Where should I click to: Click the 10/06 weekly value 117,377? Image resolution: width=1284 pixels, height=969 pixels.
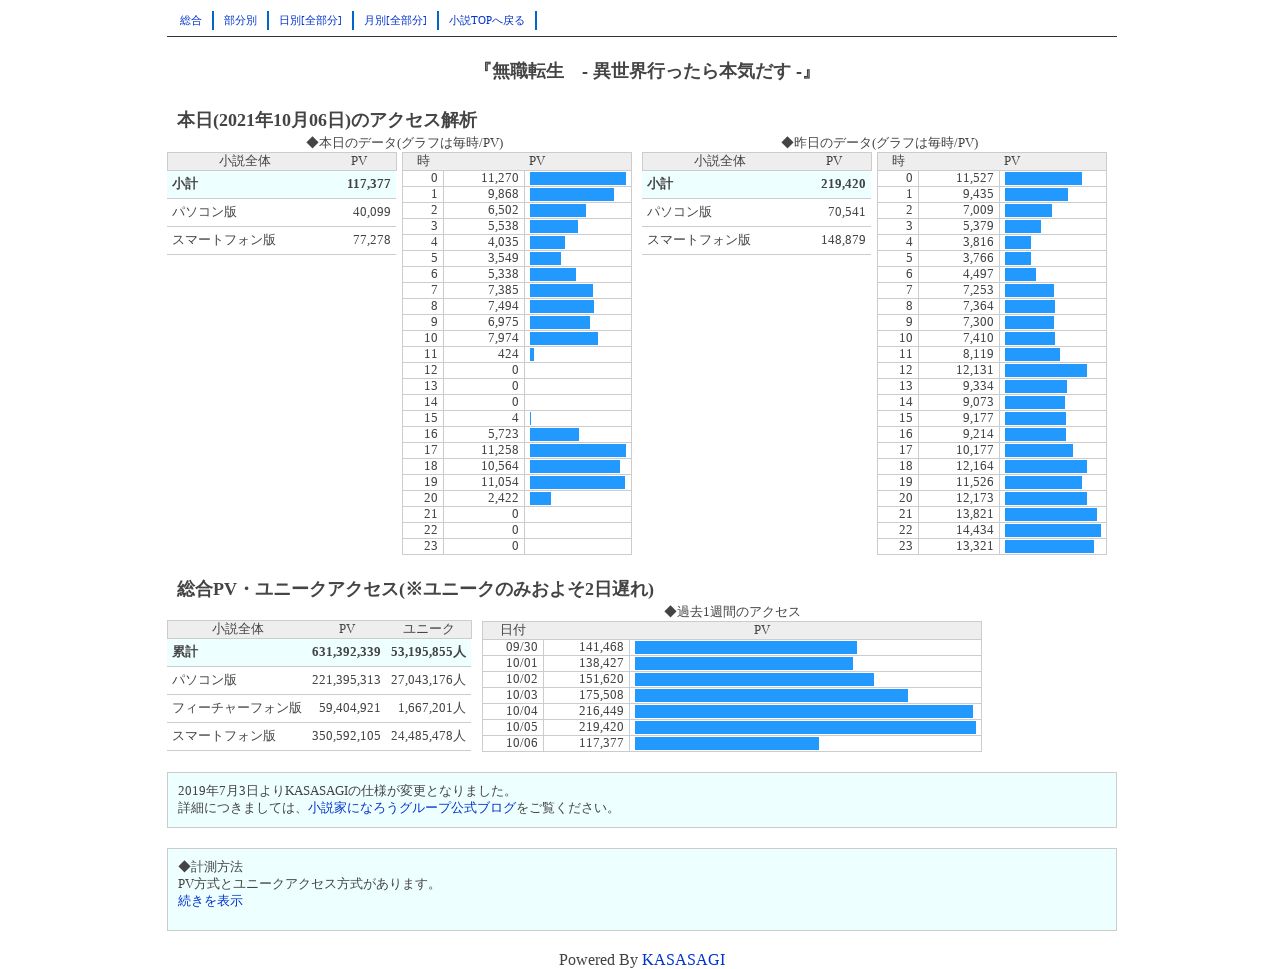601,743
